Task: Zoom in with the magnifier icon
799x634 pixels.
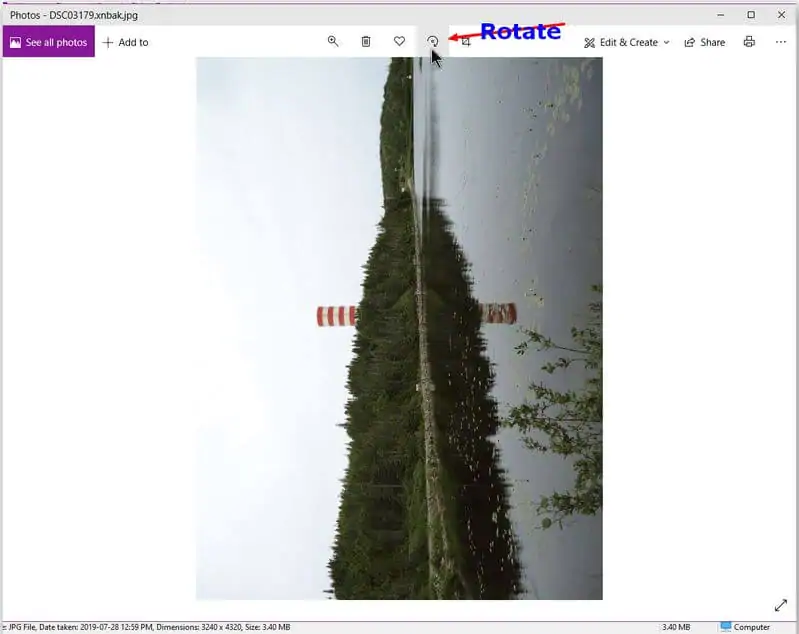Action: click(x=333, y=41)
